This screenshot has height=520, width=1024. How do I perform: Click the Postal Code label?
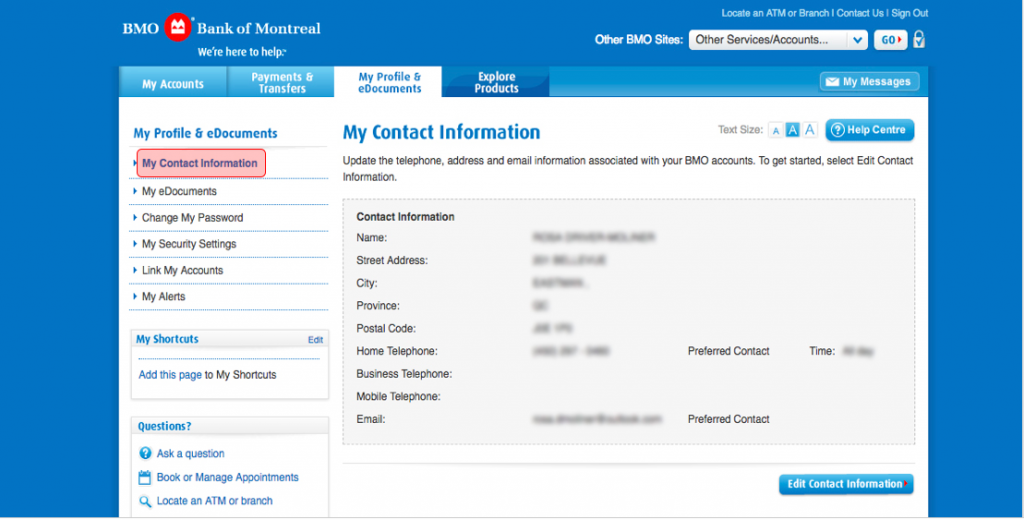point(386,329)
